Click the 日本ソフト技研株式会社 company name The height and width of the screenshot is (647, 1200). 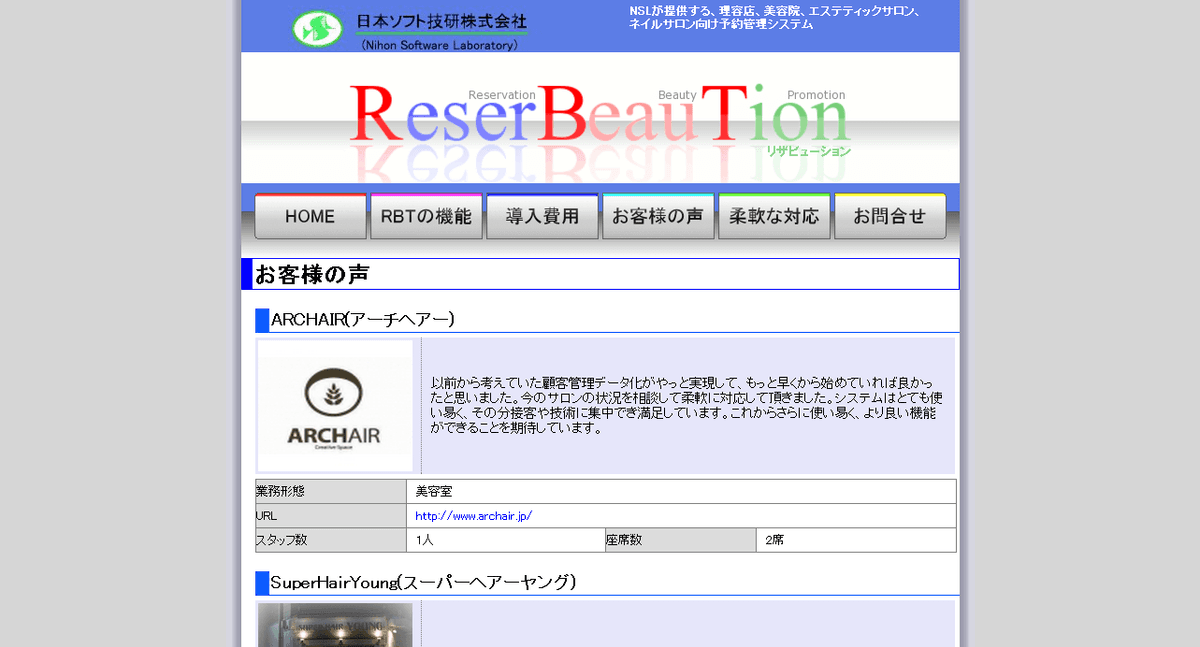(442, 21)
